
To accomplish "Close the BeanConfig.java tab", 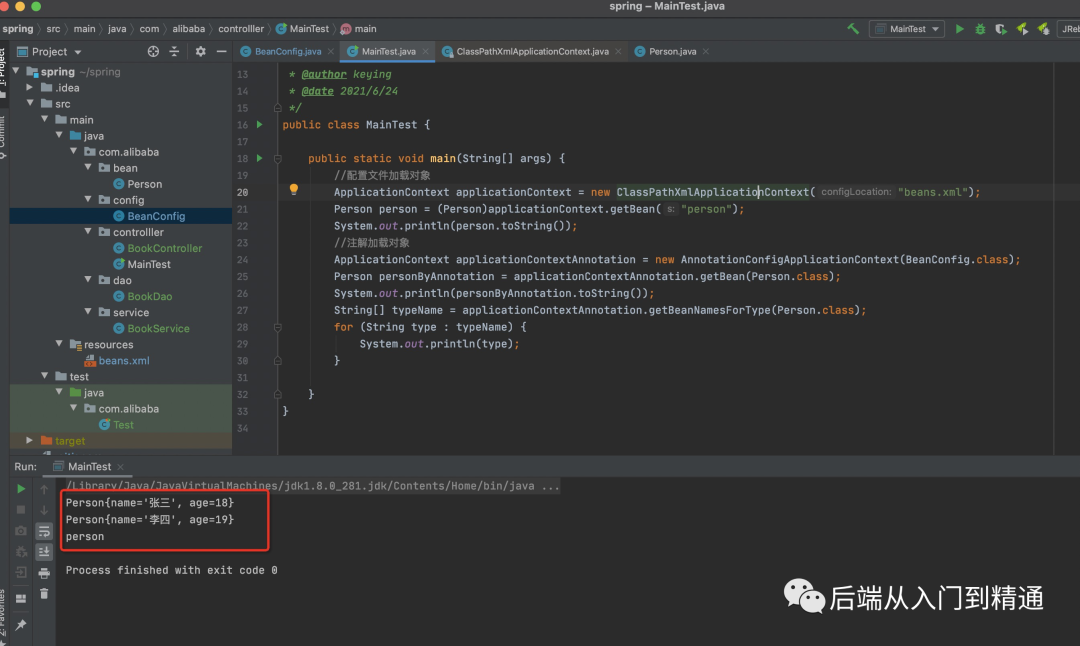I will pos(331,52).
